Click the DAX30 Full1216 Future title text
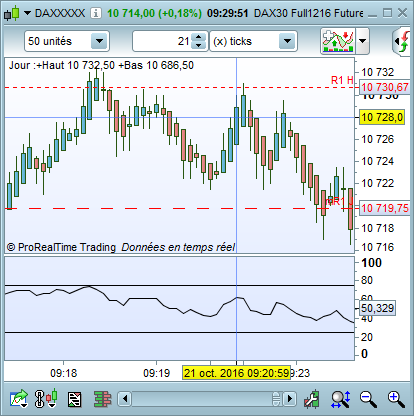414x416 pixels. coord(309,13)
